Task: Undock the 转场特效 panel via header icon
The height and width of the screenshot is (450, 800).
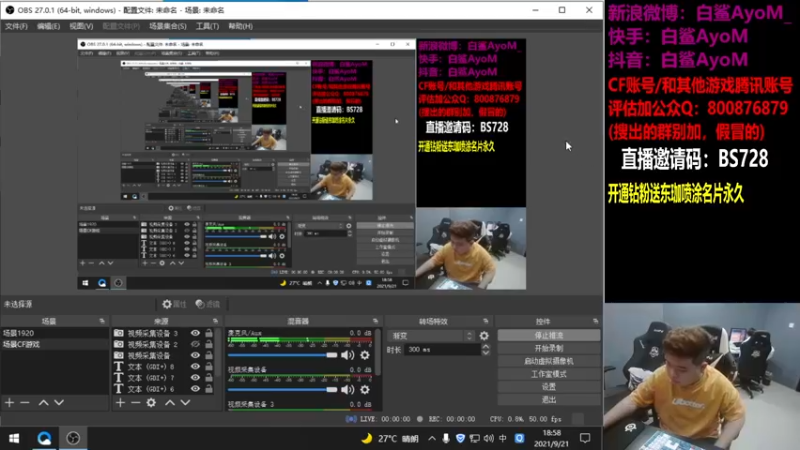Action: tap(486, 321)
